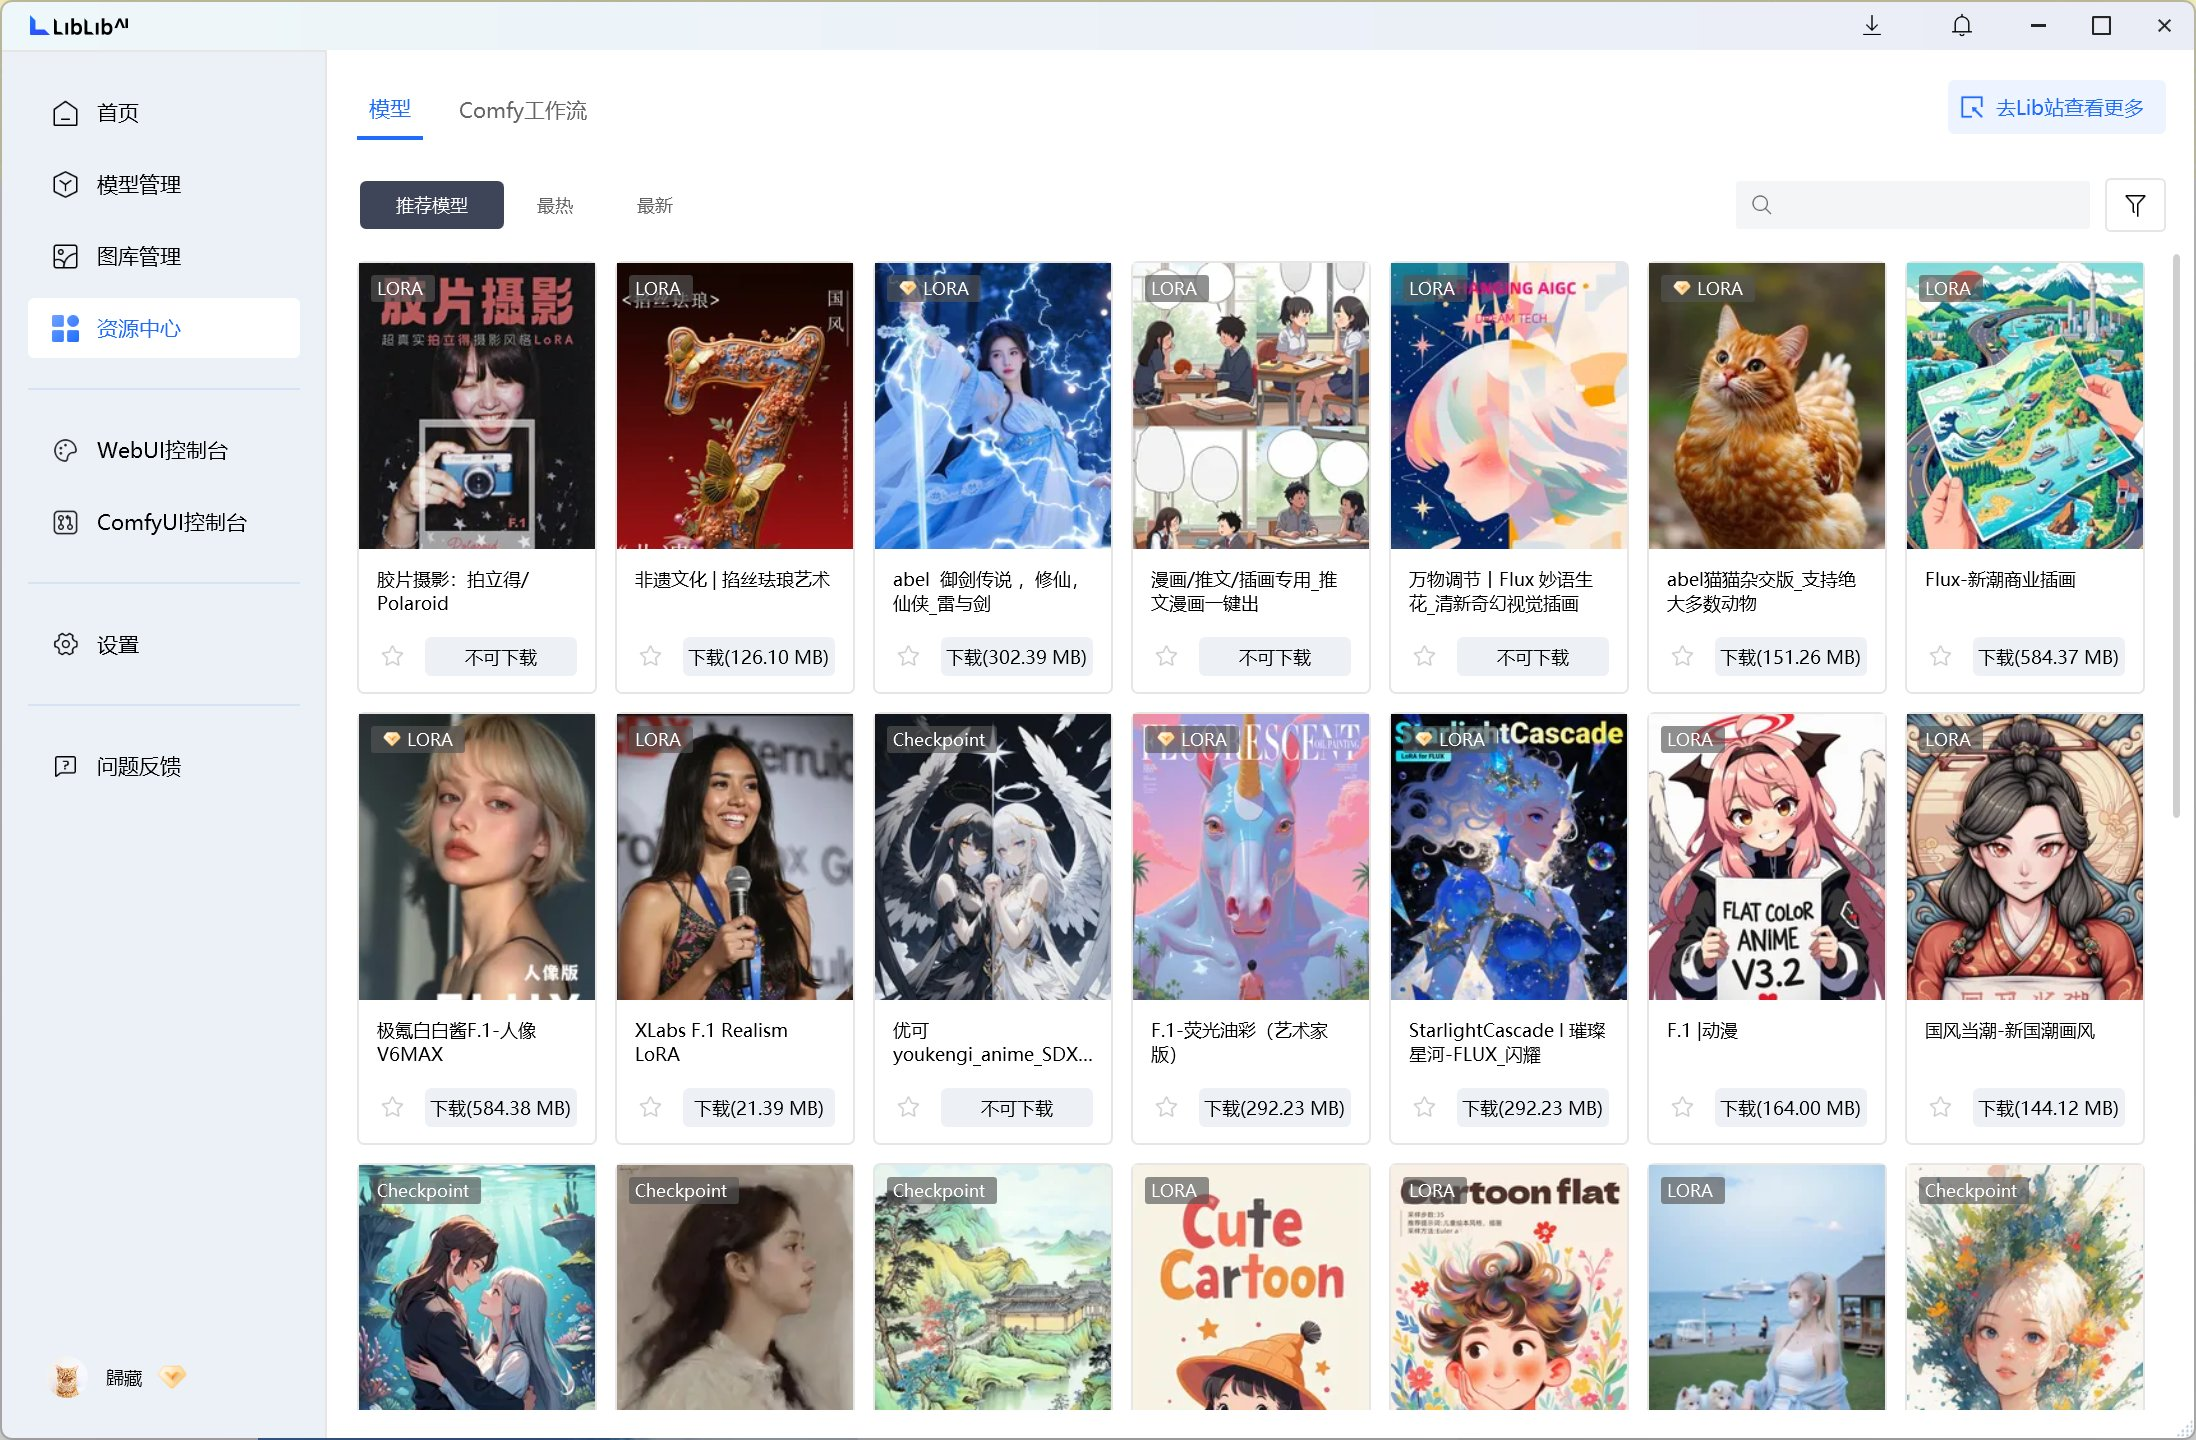Open 问题反馈 feedback page
The height and width of the screenshot is (1440, 2196).
pos(138,767)
